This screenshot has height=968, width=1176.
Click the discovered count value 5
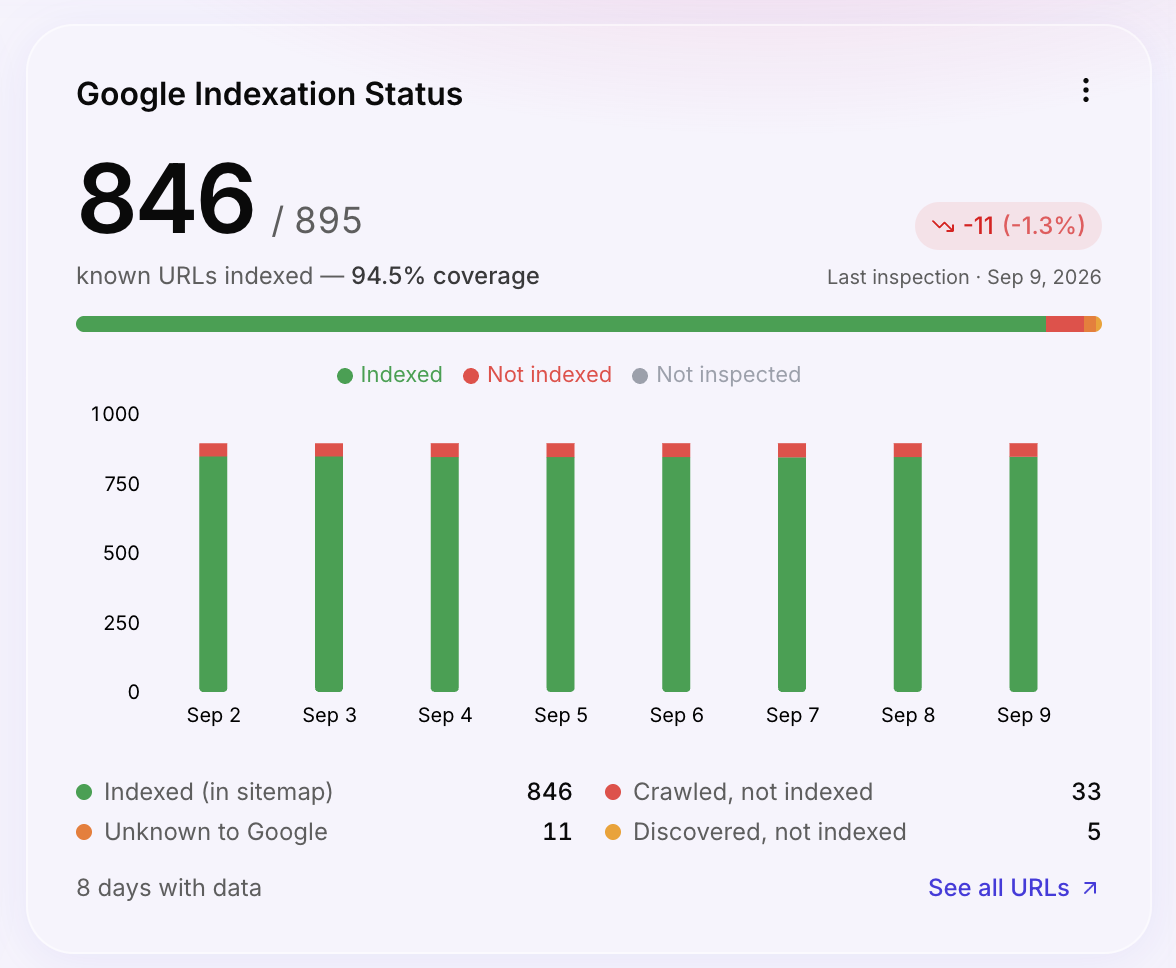(x=1094, y=832)
